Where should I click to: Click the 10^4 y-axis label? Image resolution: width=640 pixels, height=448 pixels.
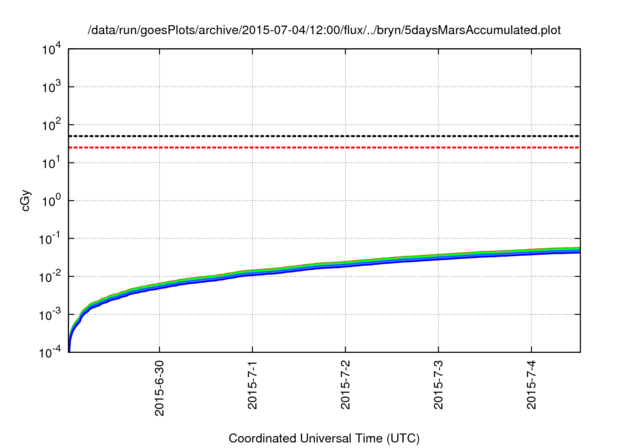coord(51,50)
